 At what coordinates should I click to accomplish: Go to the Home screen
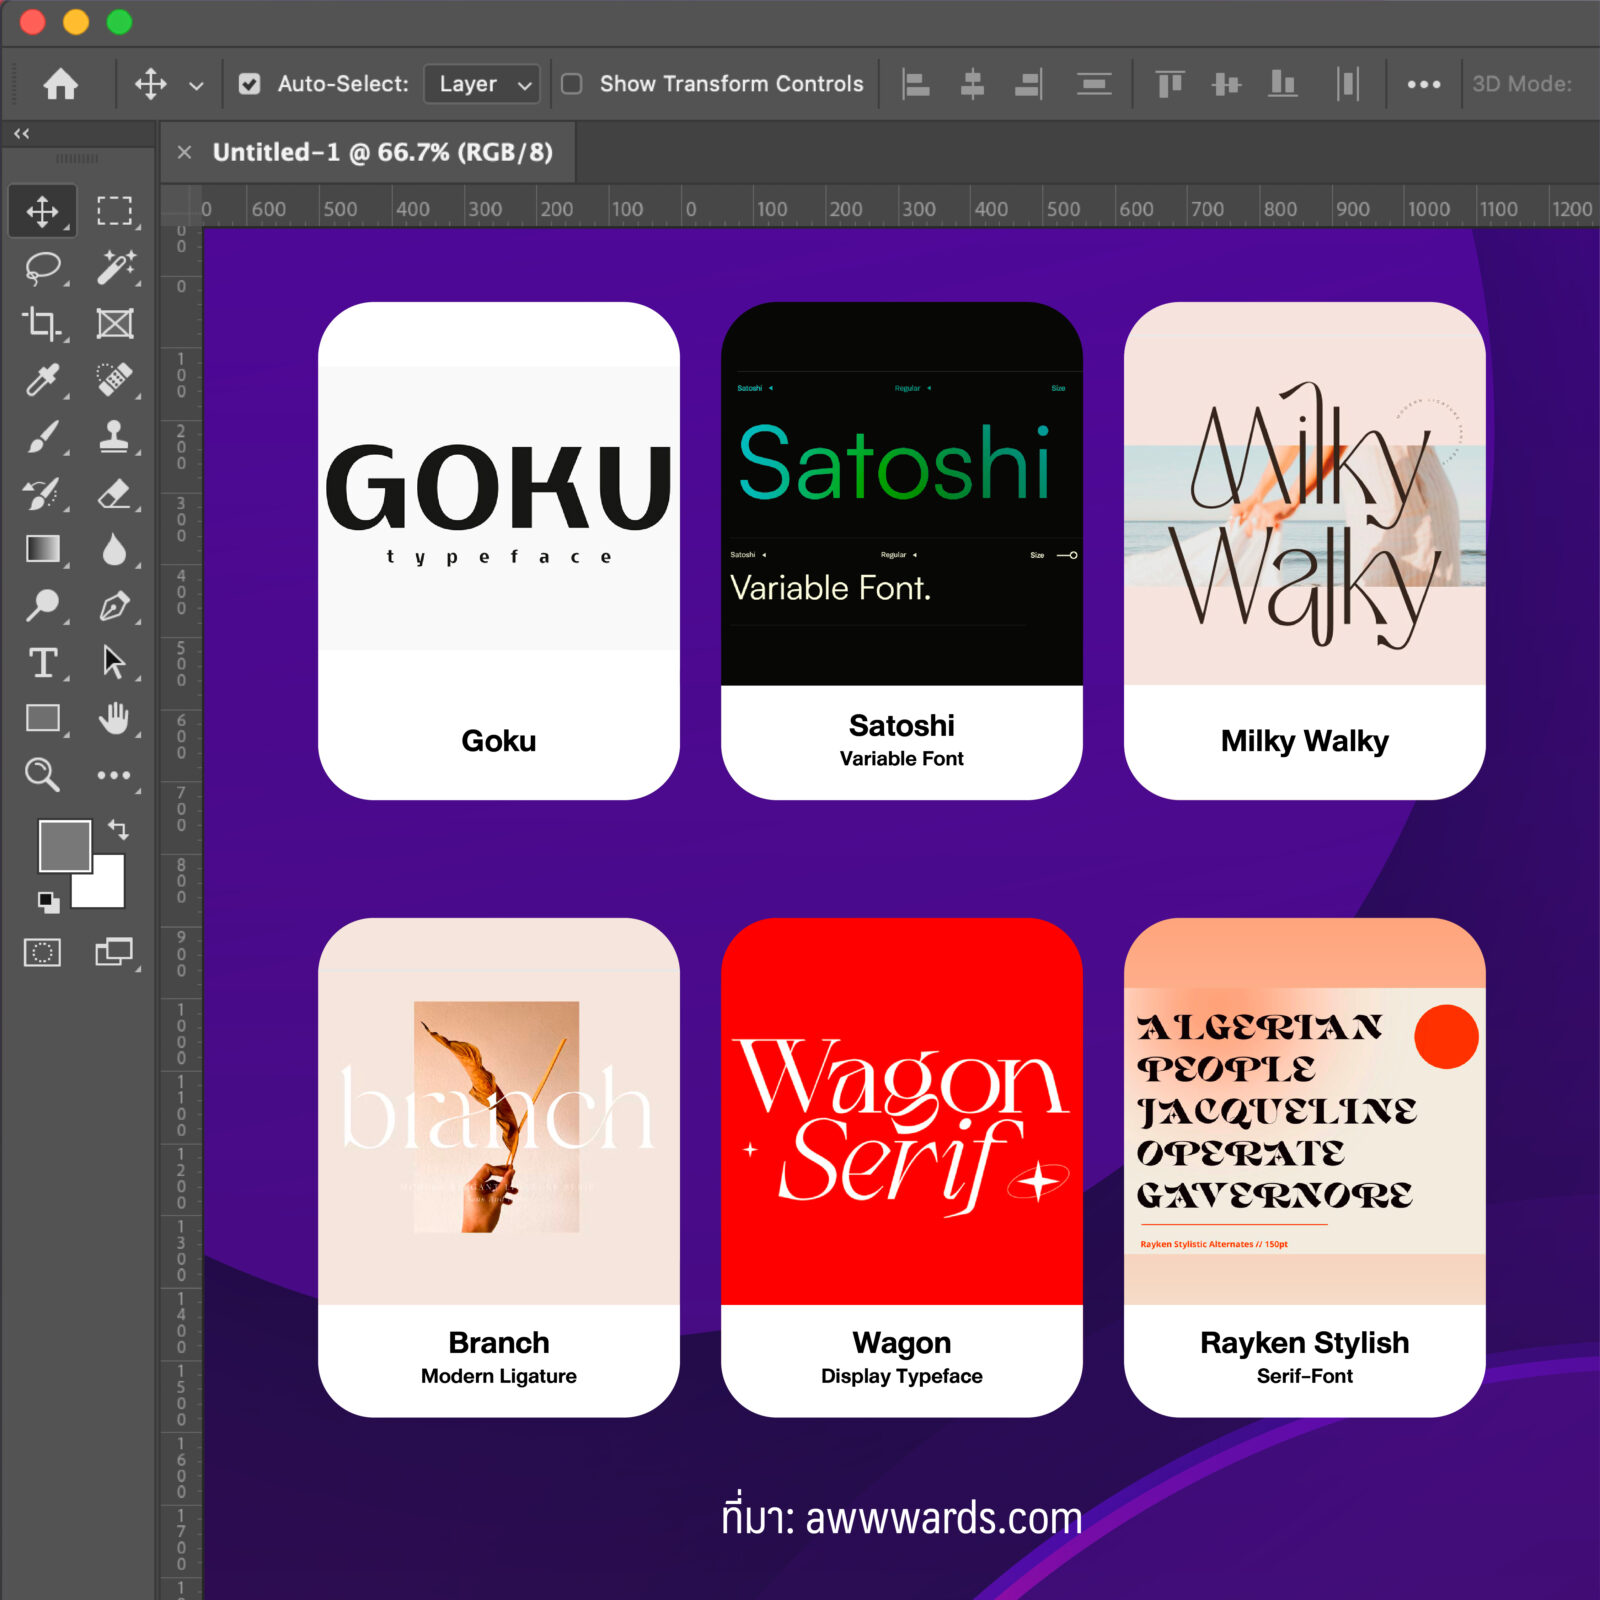point(60,84)
